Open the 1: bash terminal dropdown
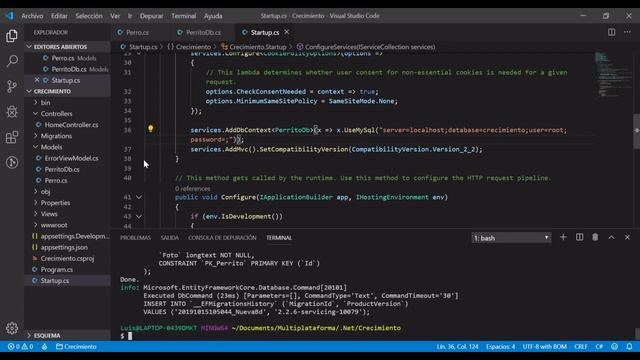Screen dimensions: 640x360 pyautogui.click(x=511, y=238)
